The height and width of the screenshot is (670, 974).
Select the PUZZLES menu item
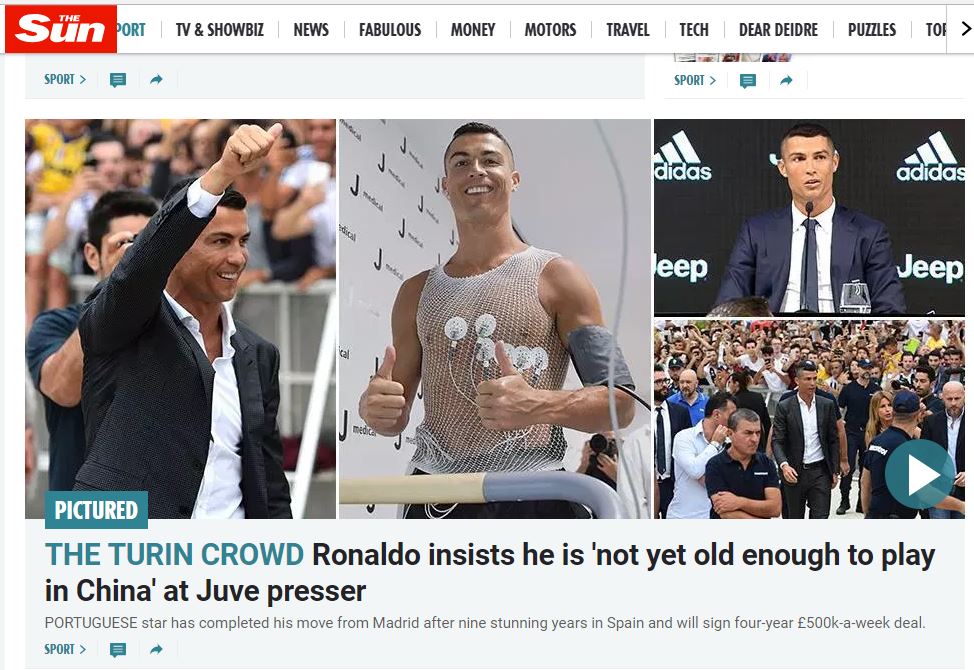tap(872, 29)
